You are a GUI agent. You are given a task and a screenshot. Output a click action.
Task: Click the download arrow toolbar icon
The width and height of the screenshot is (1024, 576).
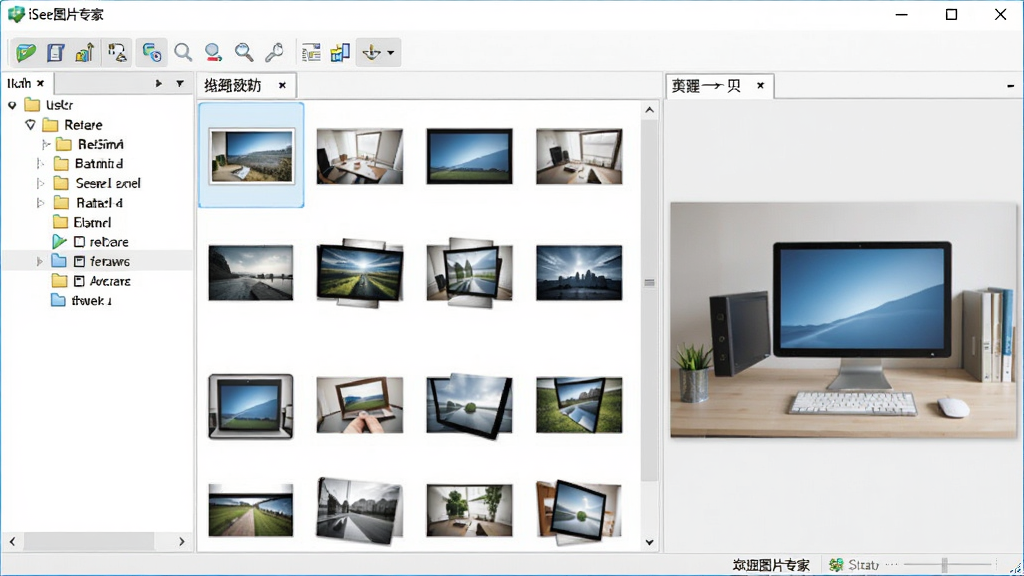(x=372, y=52)
